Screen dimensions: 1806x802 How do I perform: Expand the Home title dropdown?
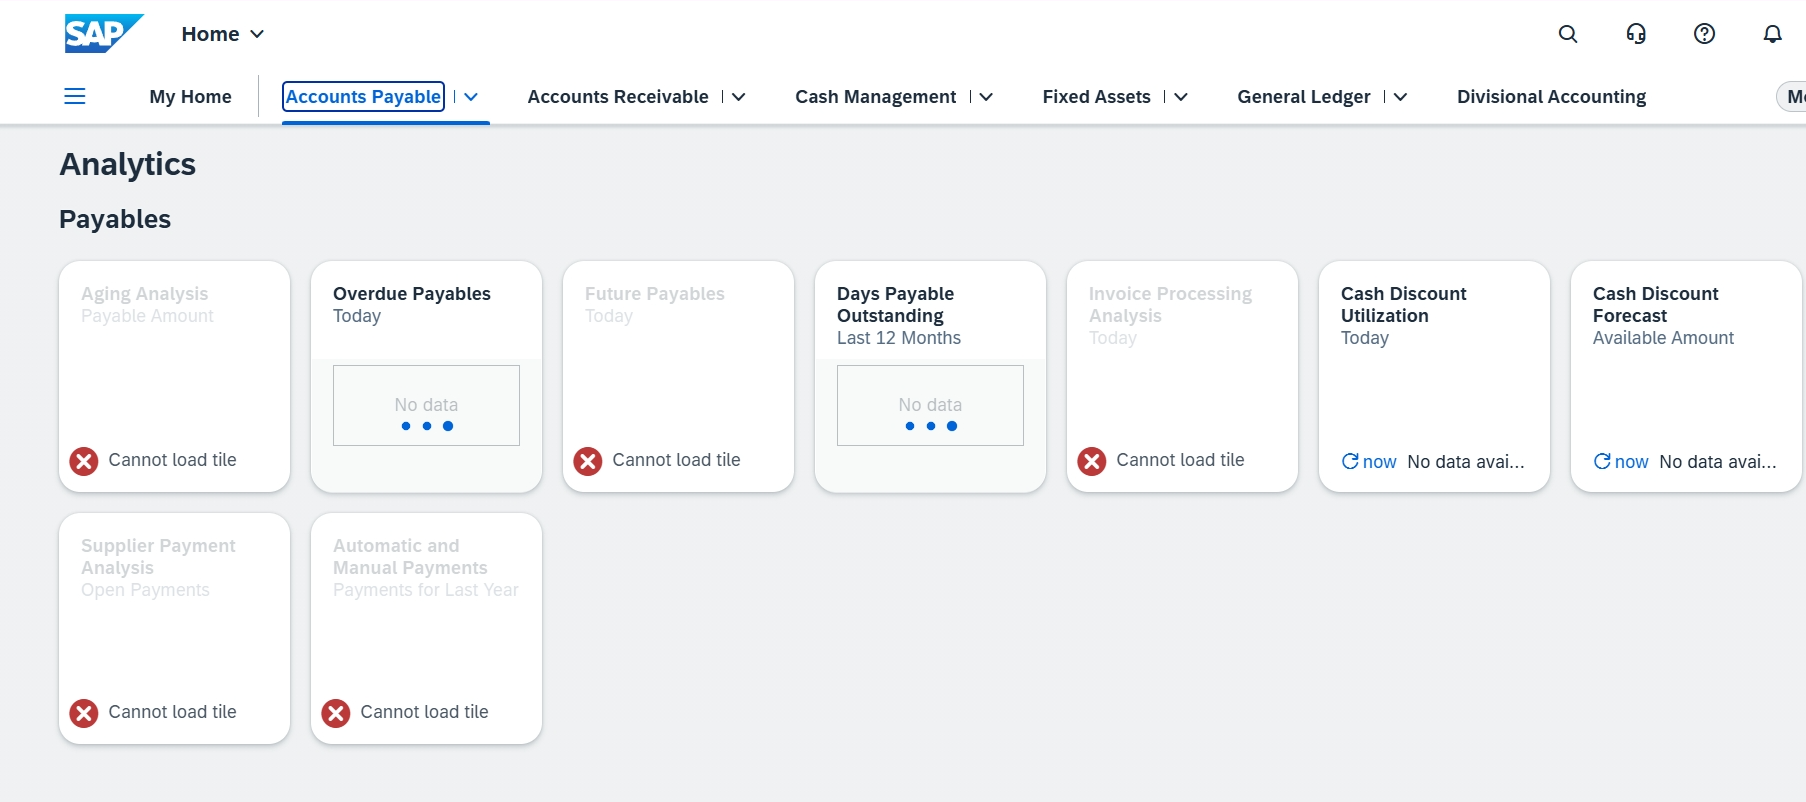(257, 34)
